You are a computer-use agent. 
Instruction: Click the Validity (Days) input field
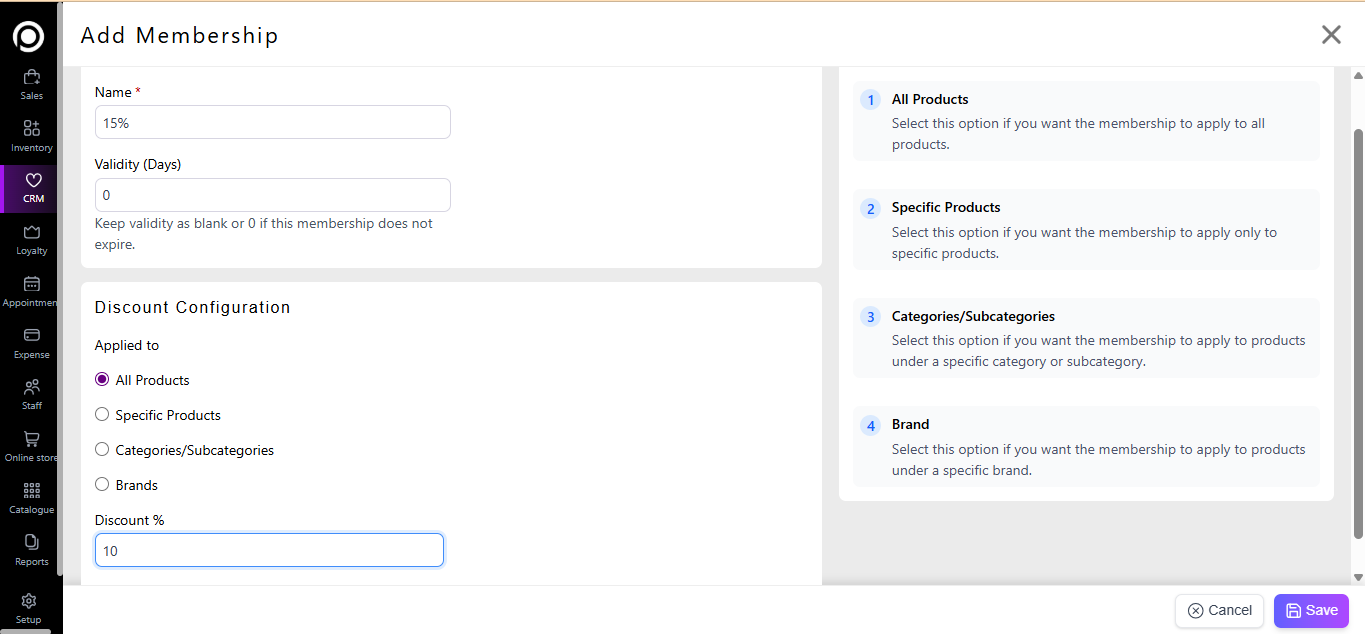pyautogui.click(x=272, y=195)
